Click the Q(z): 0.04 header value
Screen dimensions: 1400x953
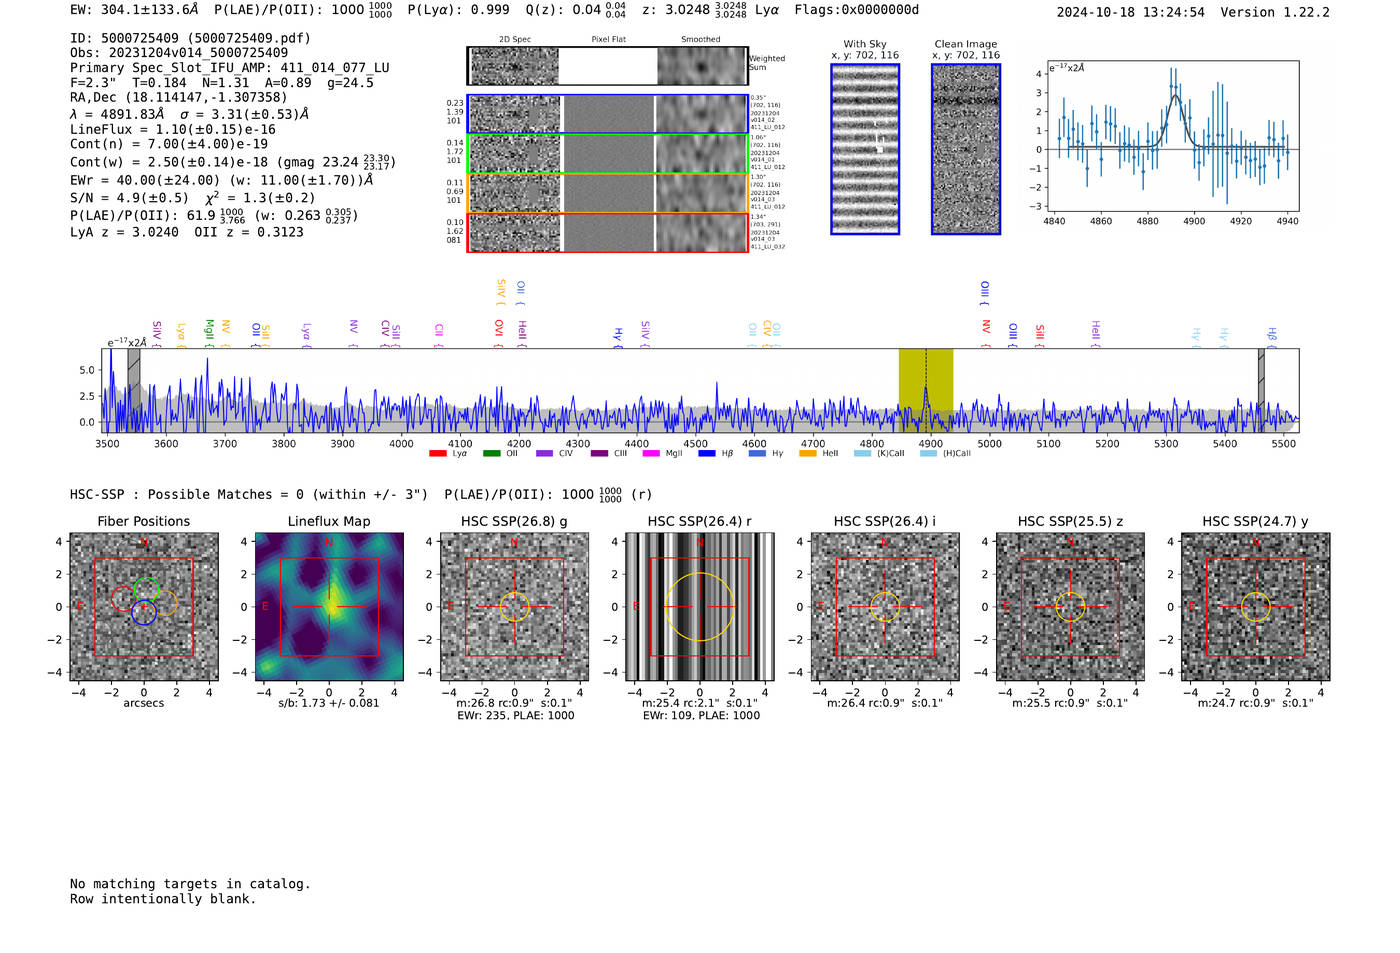[575, 10]
